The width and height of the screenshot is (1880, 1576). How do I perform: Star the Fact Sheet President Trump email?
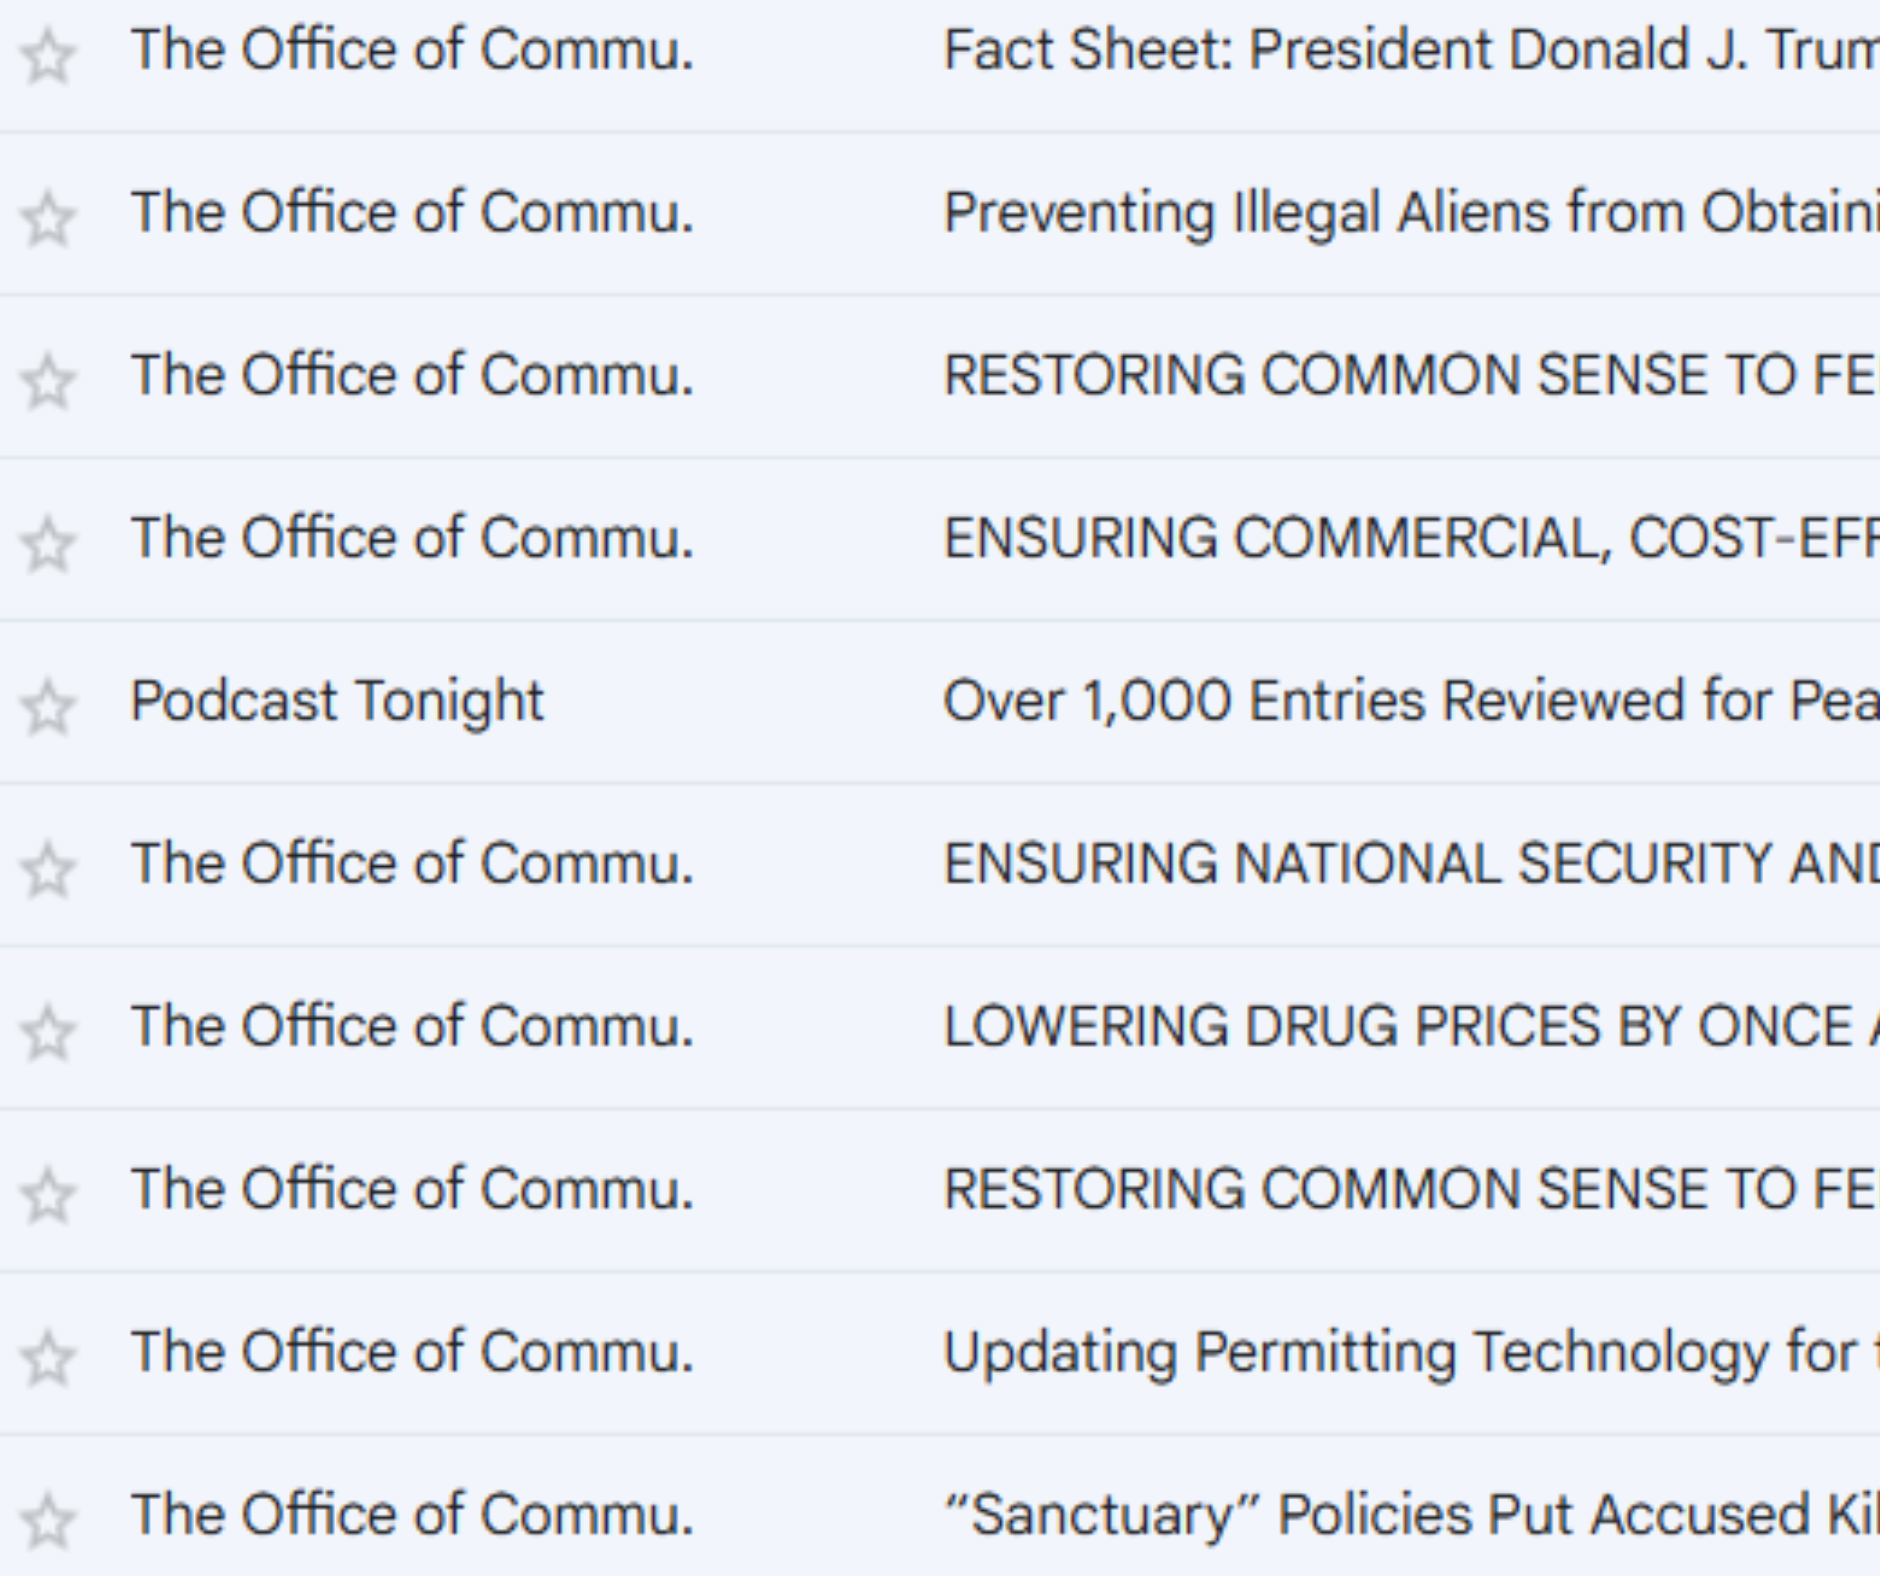[47, 56]
